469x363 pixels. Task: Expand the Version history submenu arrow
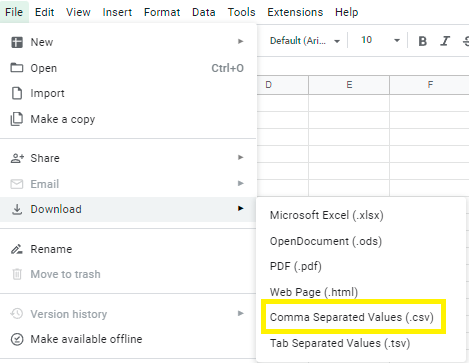click(x=240, y=313)
